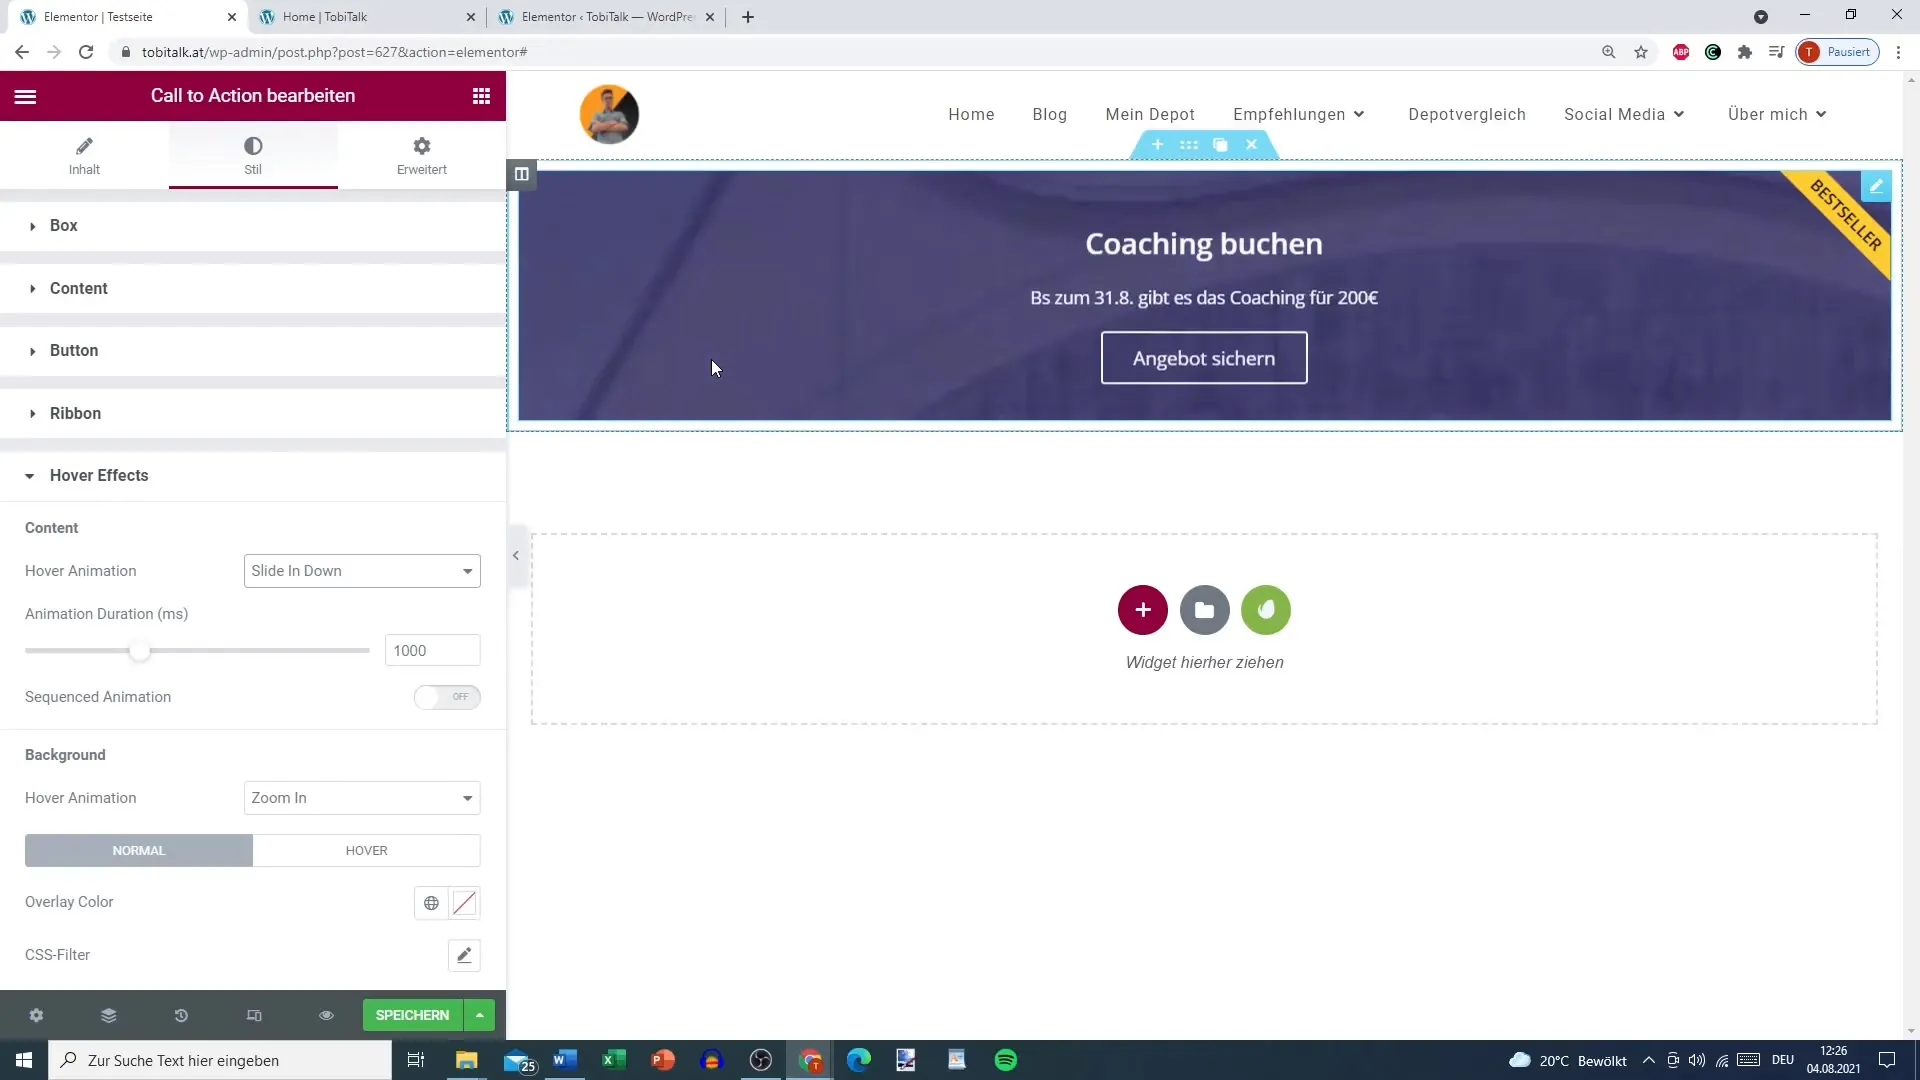Open the Blog nav link
The width and height of the screenshot is (1920, 1080).
pos(1050,114)
